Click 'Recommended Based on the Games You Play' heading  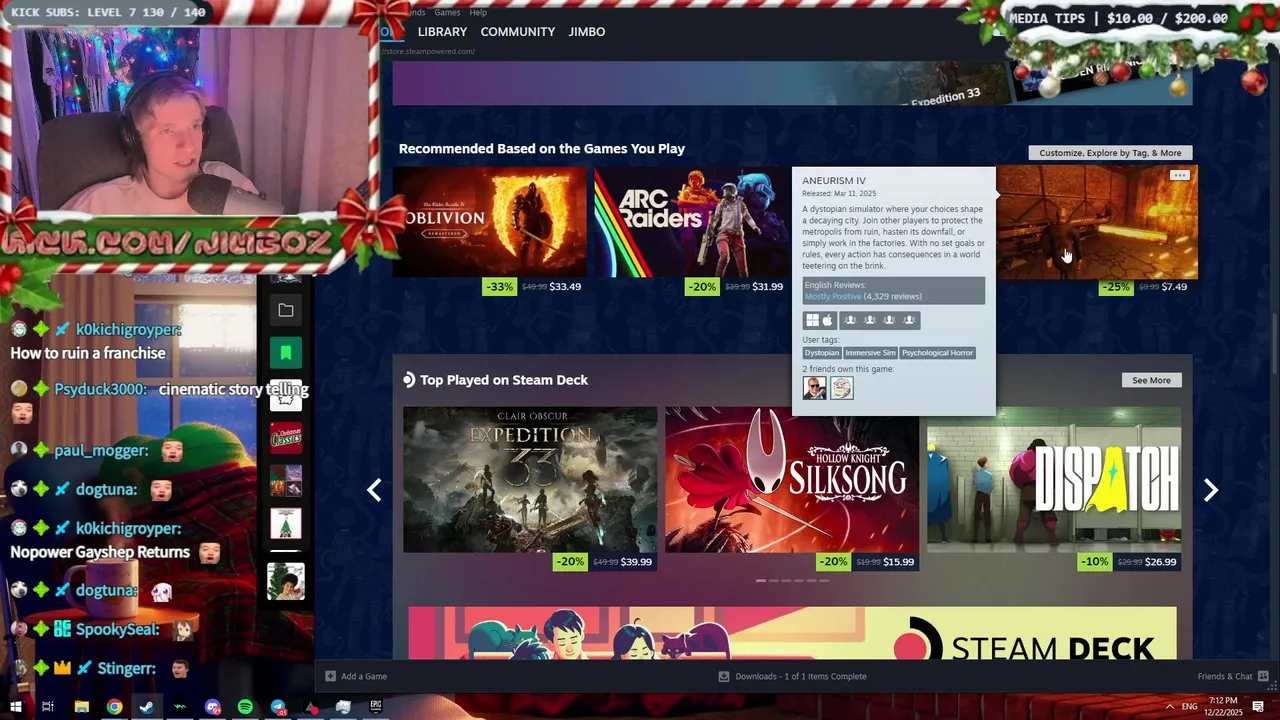pos(542,149)
